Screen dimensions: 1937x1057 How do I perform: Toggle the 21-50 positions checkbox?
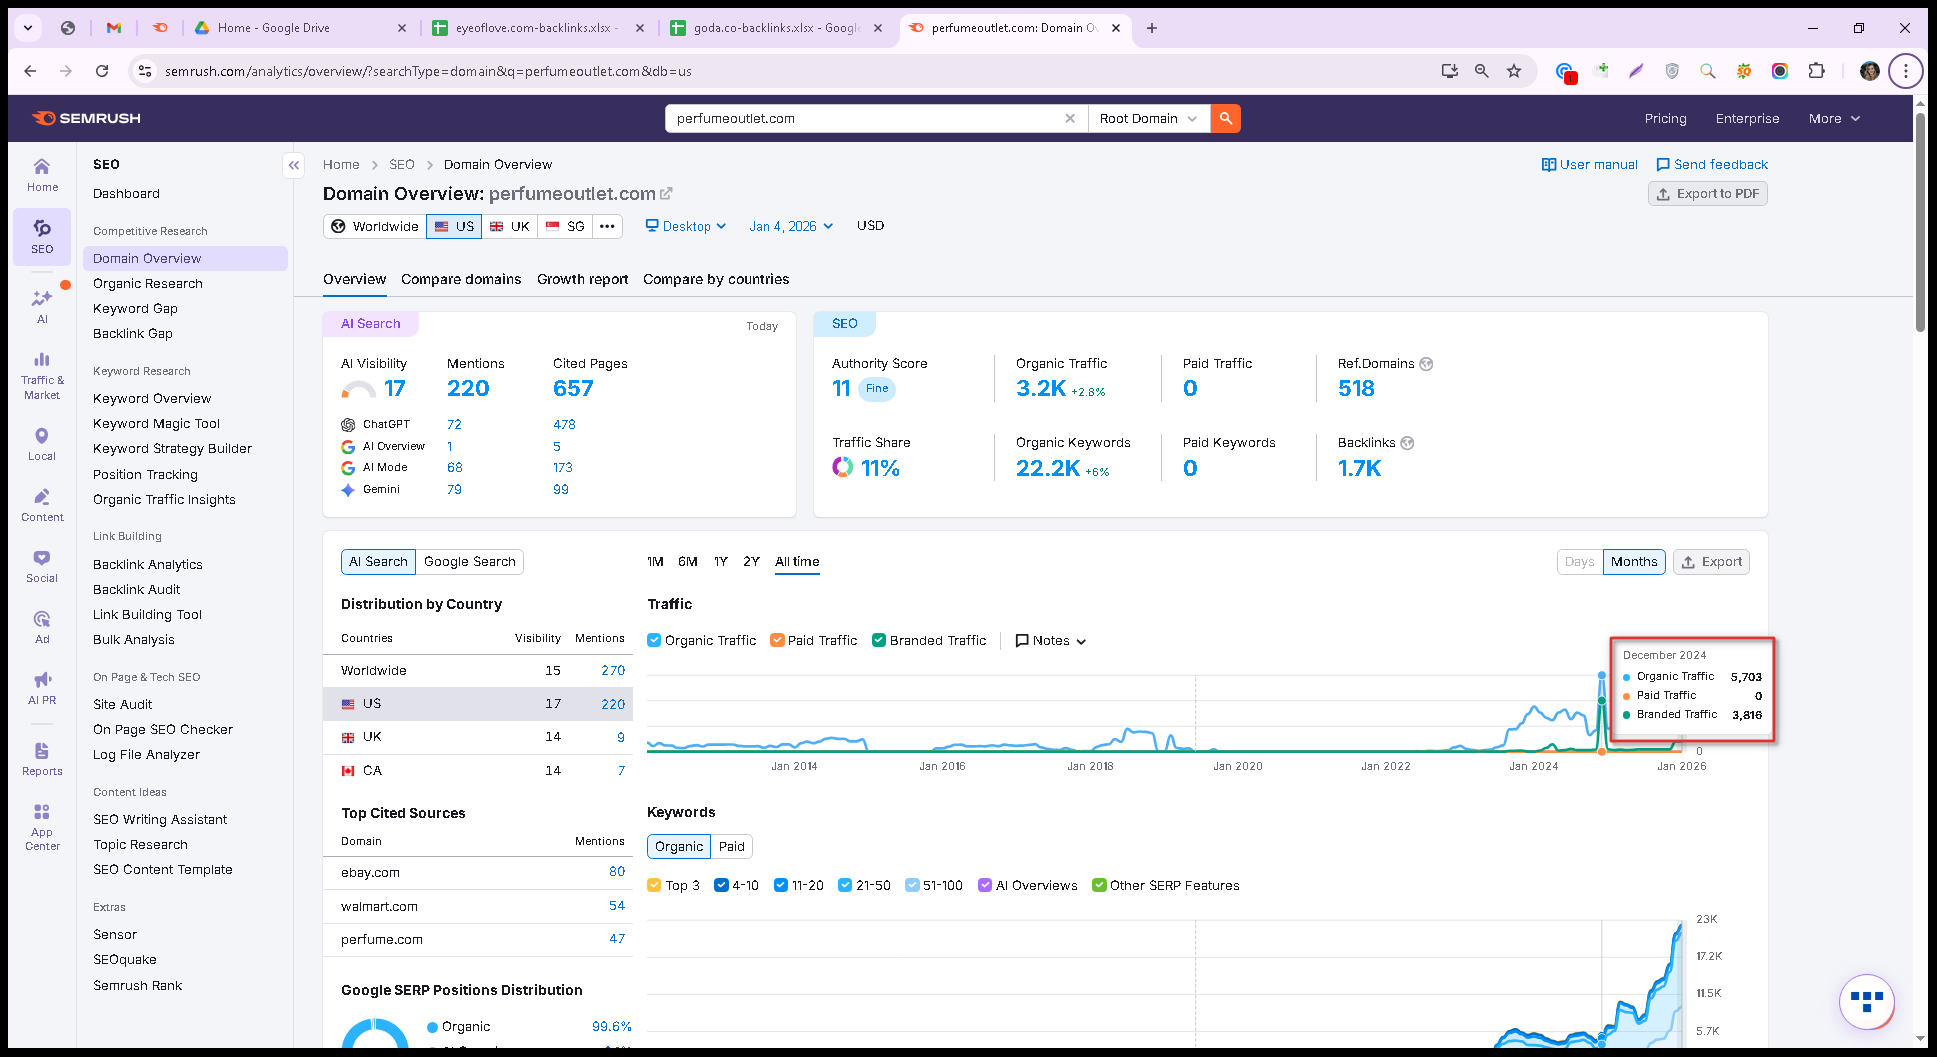(845, 885)
